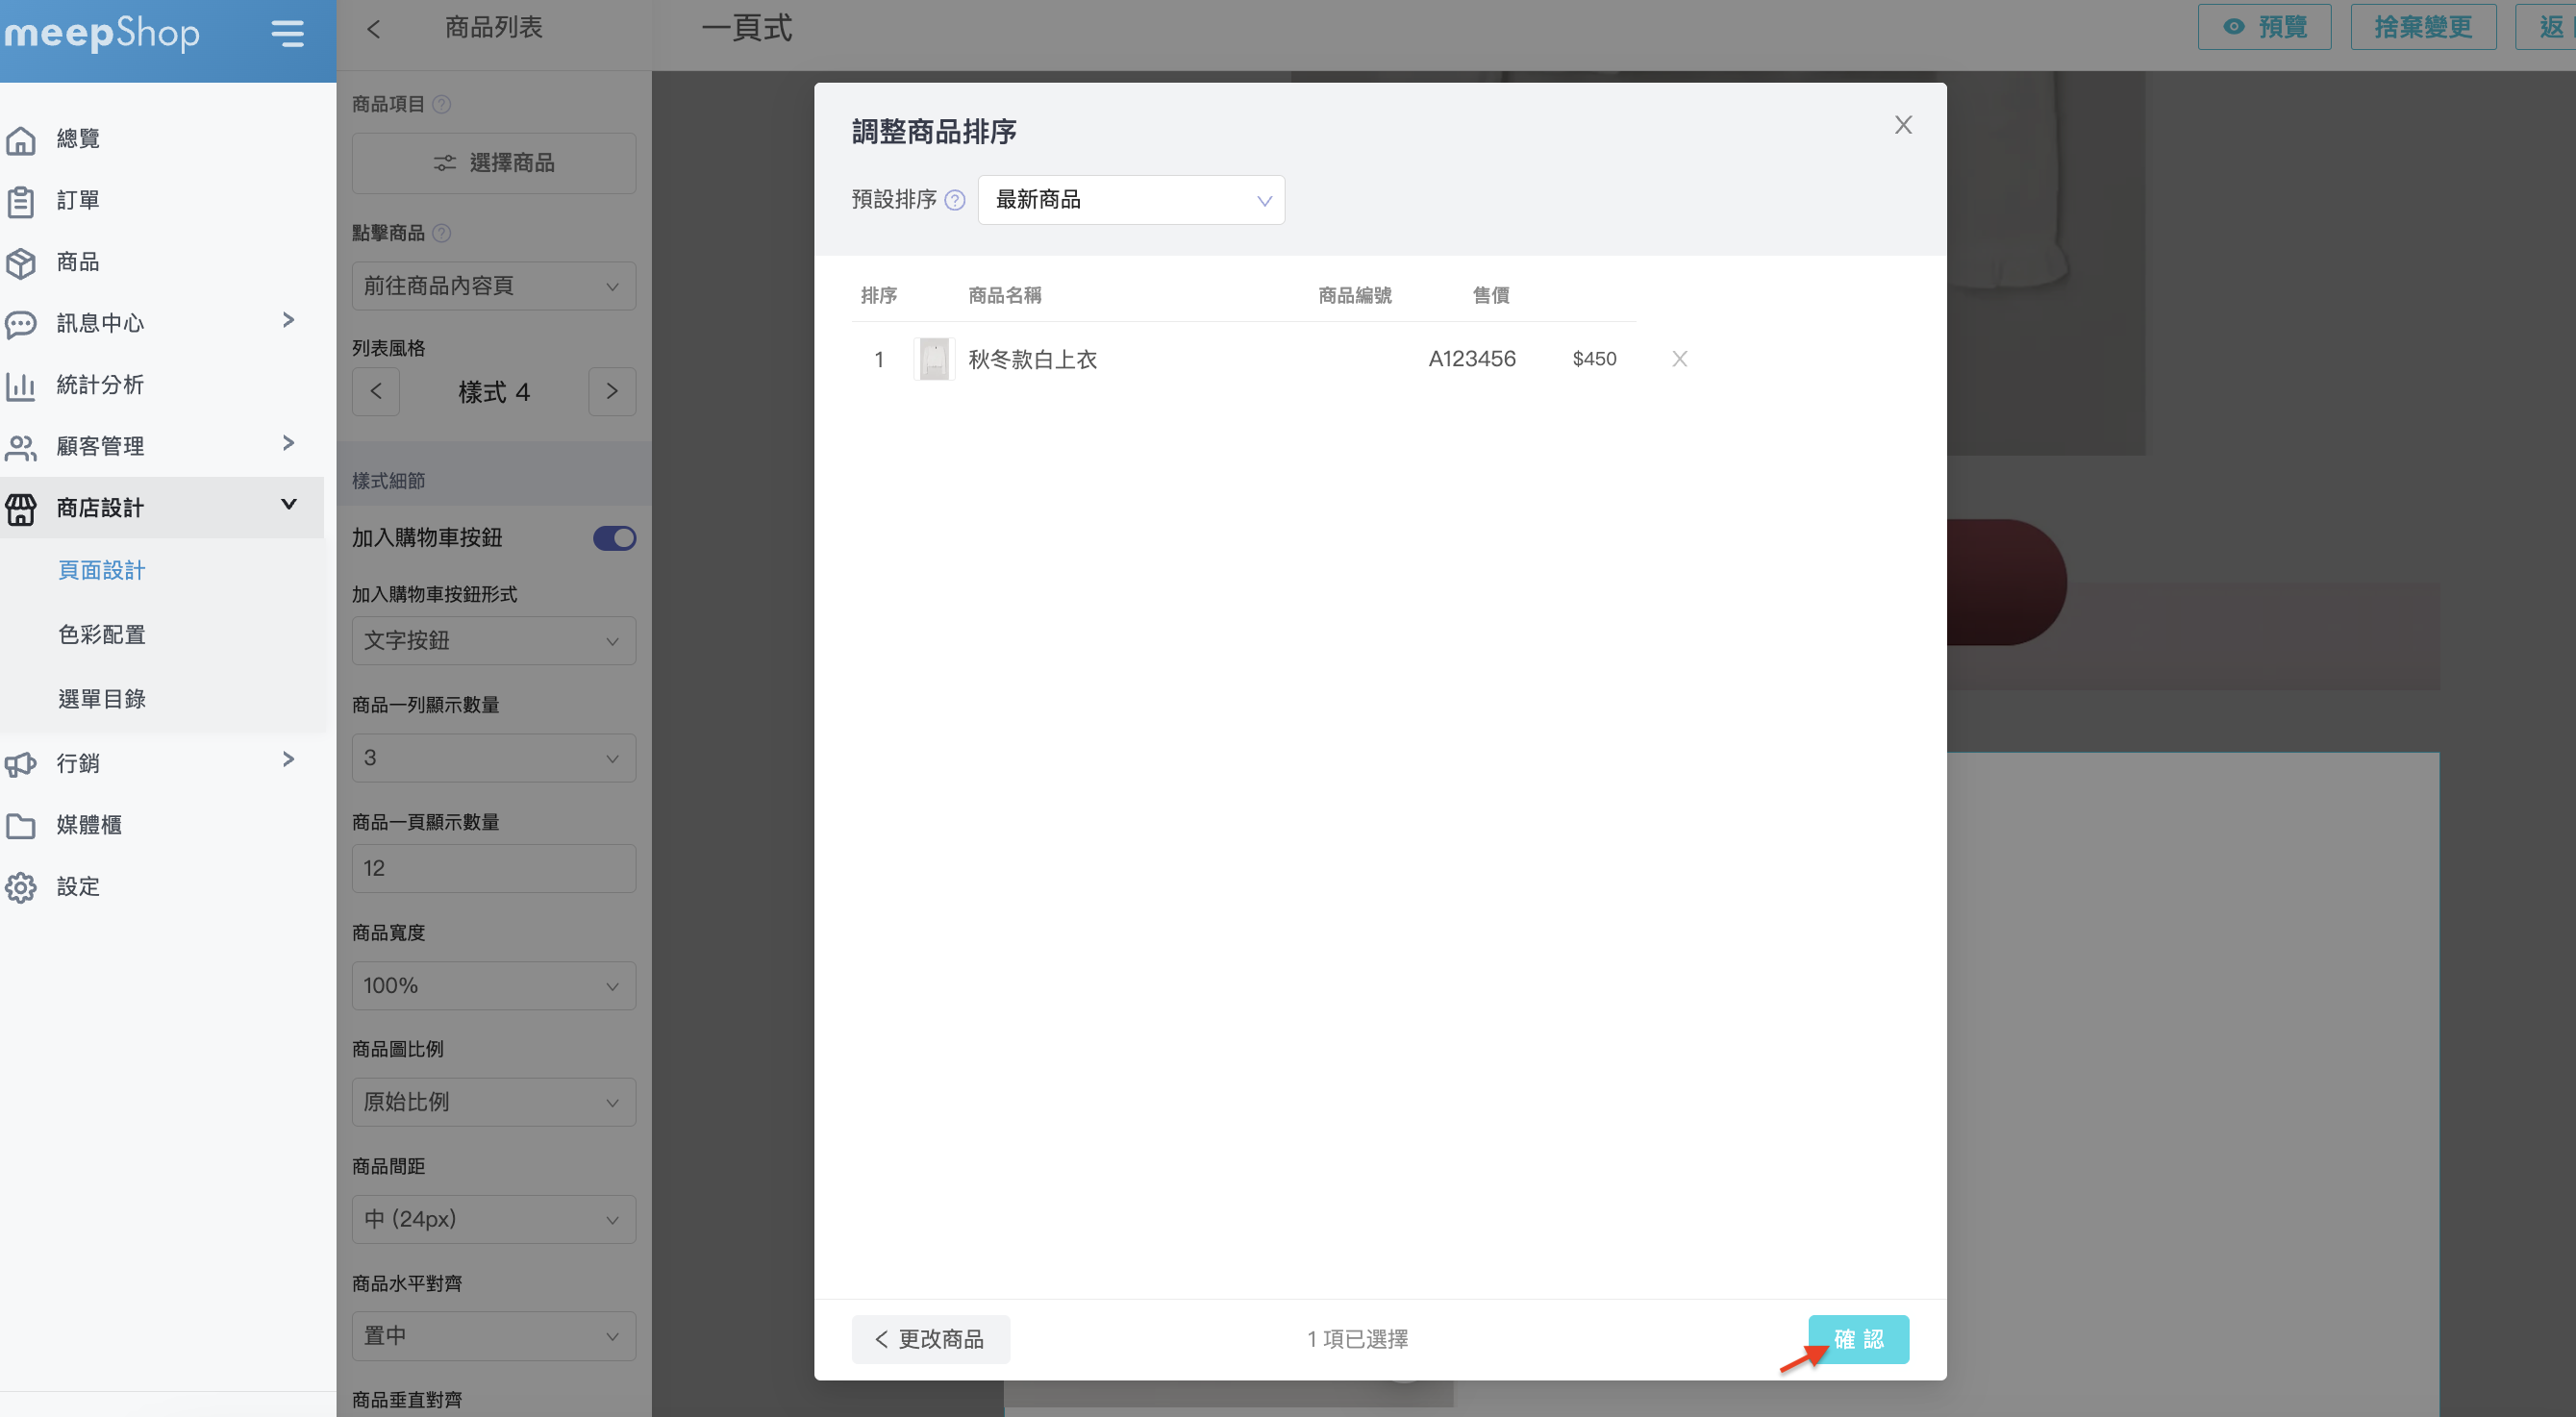
Task: Click the 設定 gear icon
Action: pos(21,888)
